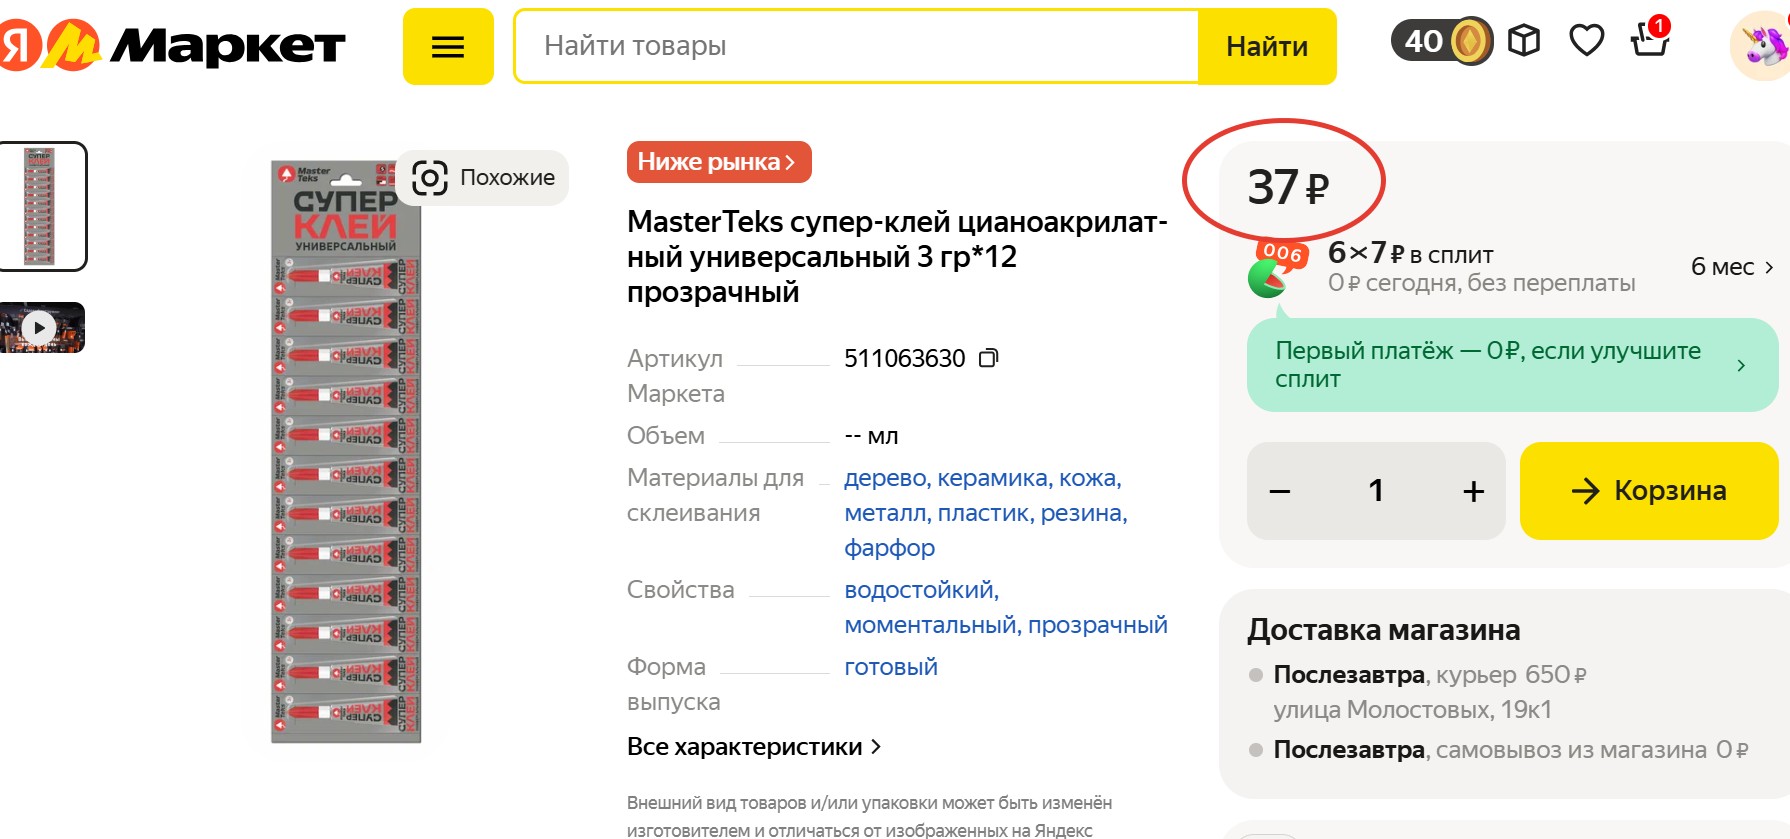This screenshot has height=839, width=1790.
Task: Copy the article number 511063630
Action: pyautogui.click(x=988, y=358)
